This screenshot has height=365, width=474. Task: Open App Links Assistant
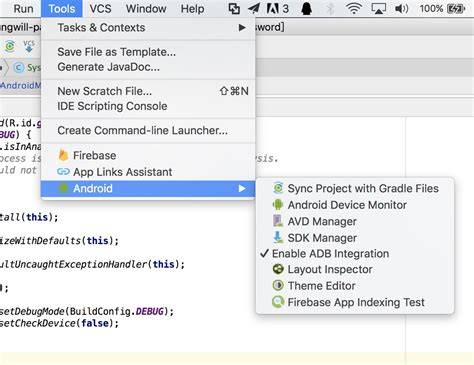148,172
